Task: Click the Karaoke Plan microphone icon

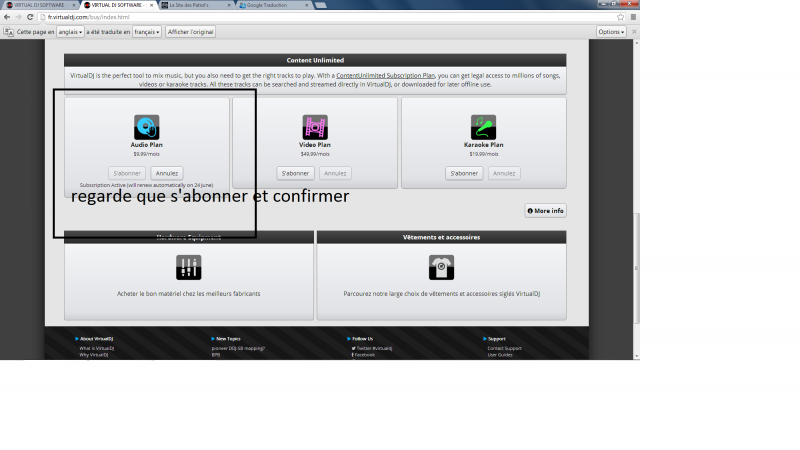Action: 483,127
